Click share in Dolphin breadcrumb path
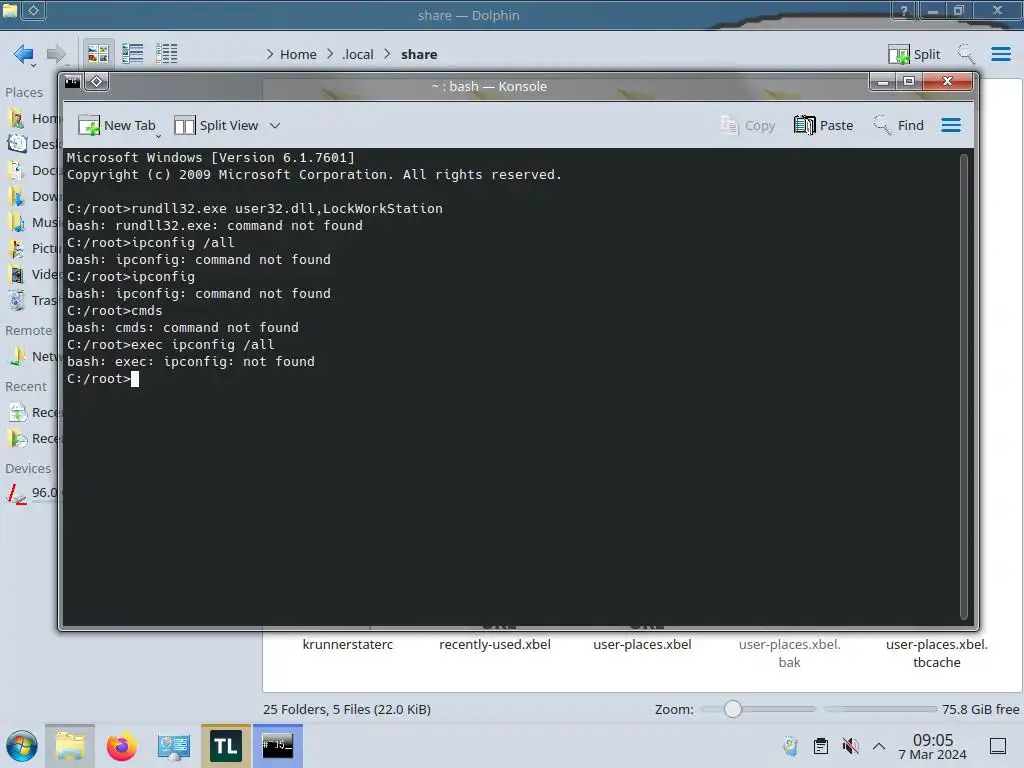 click(x=419, y=54)
